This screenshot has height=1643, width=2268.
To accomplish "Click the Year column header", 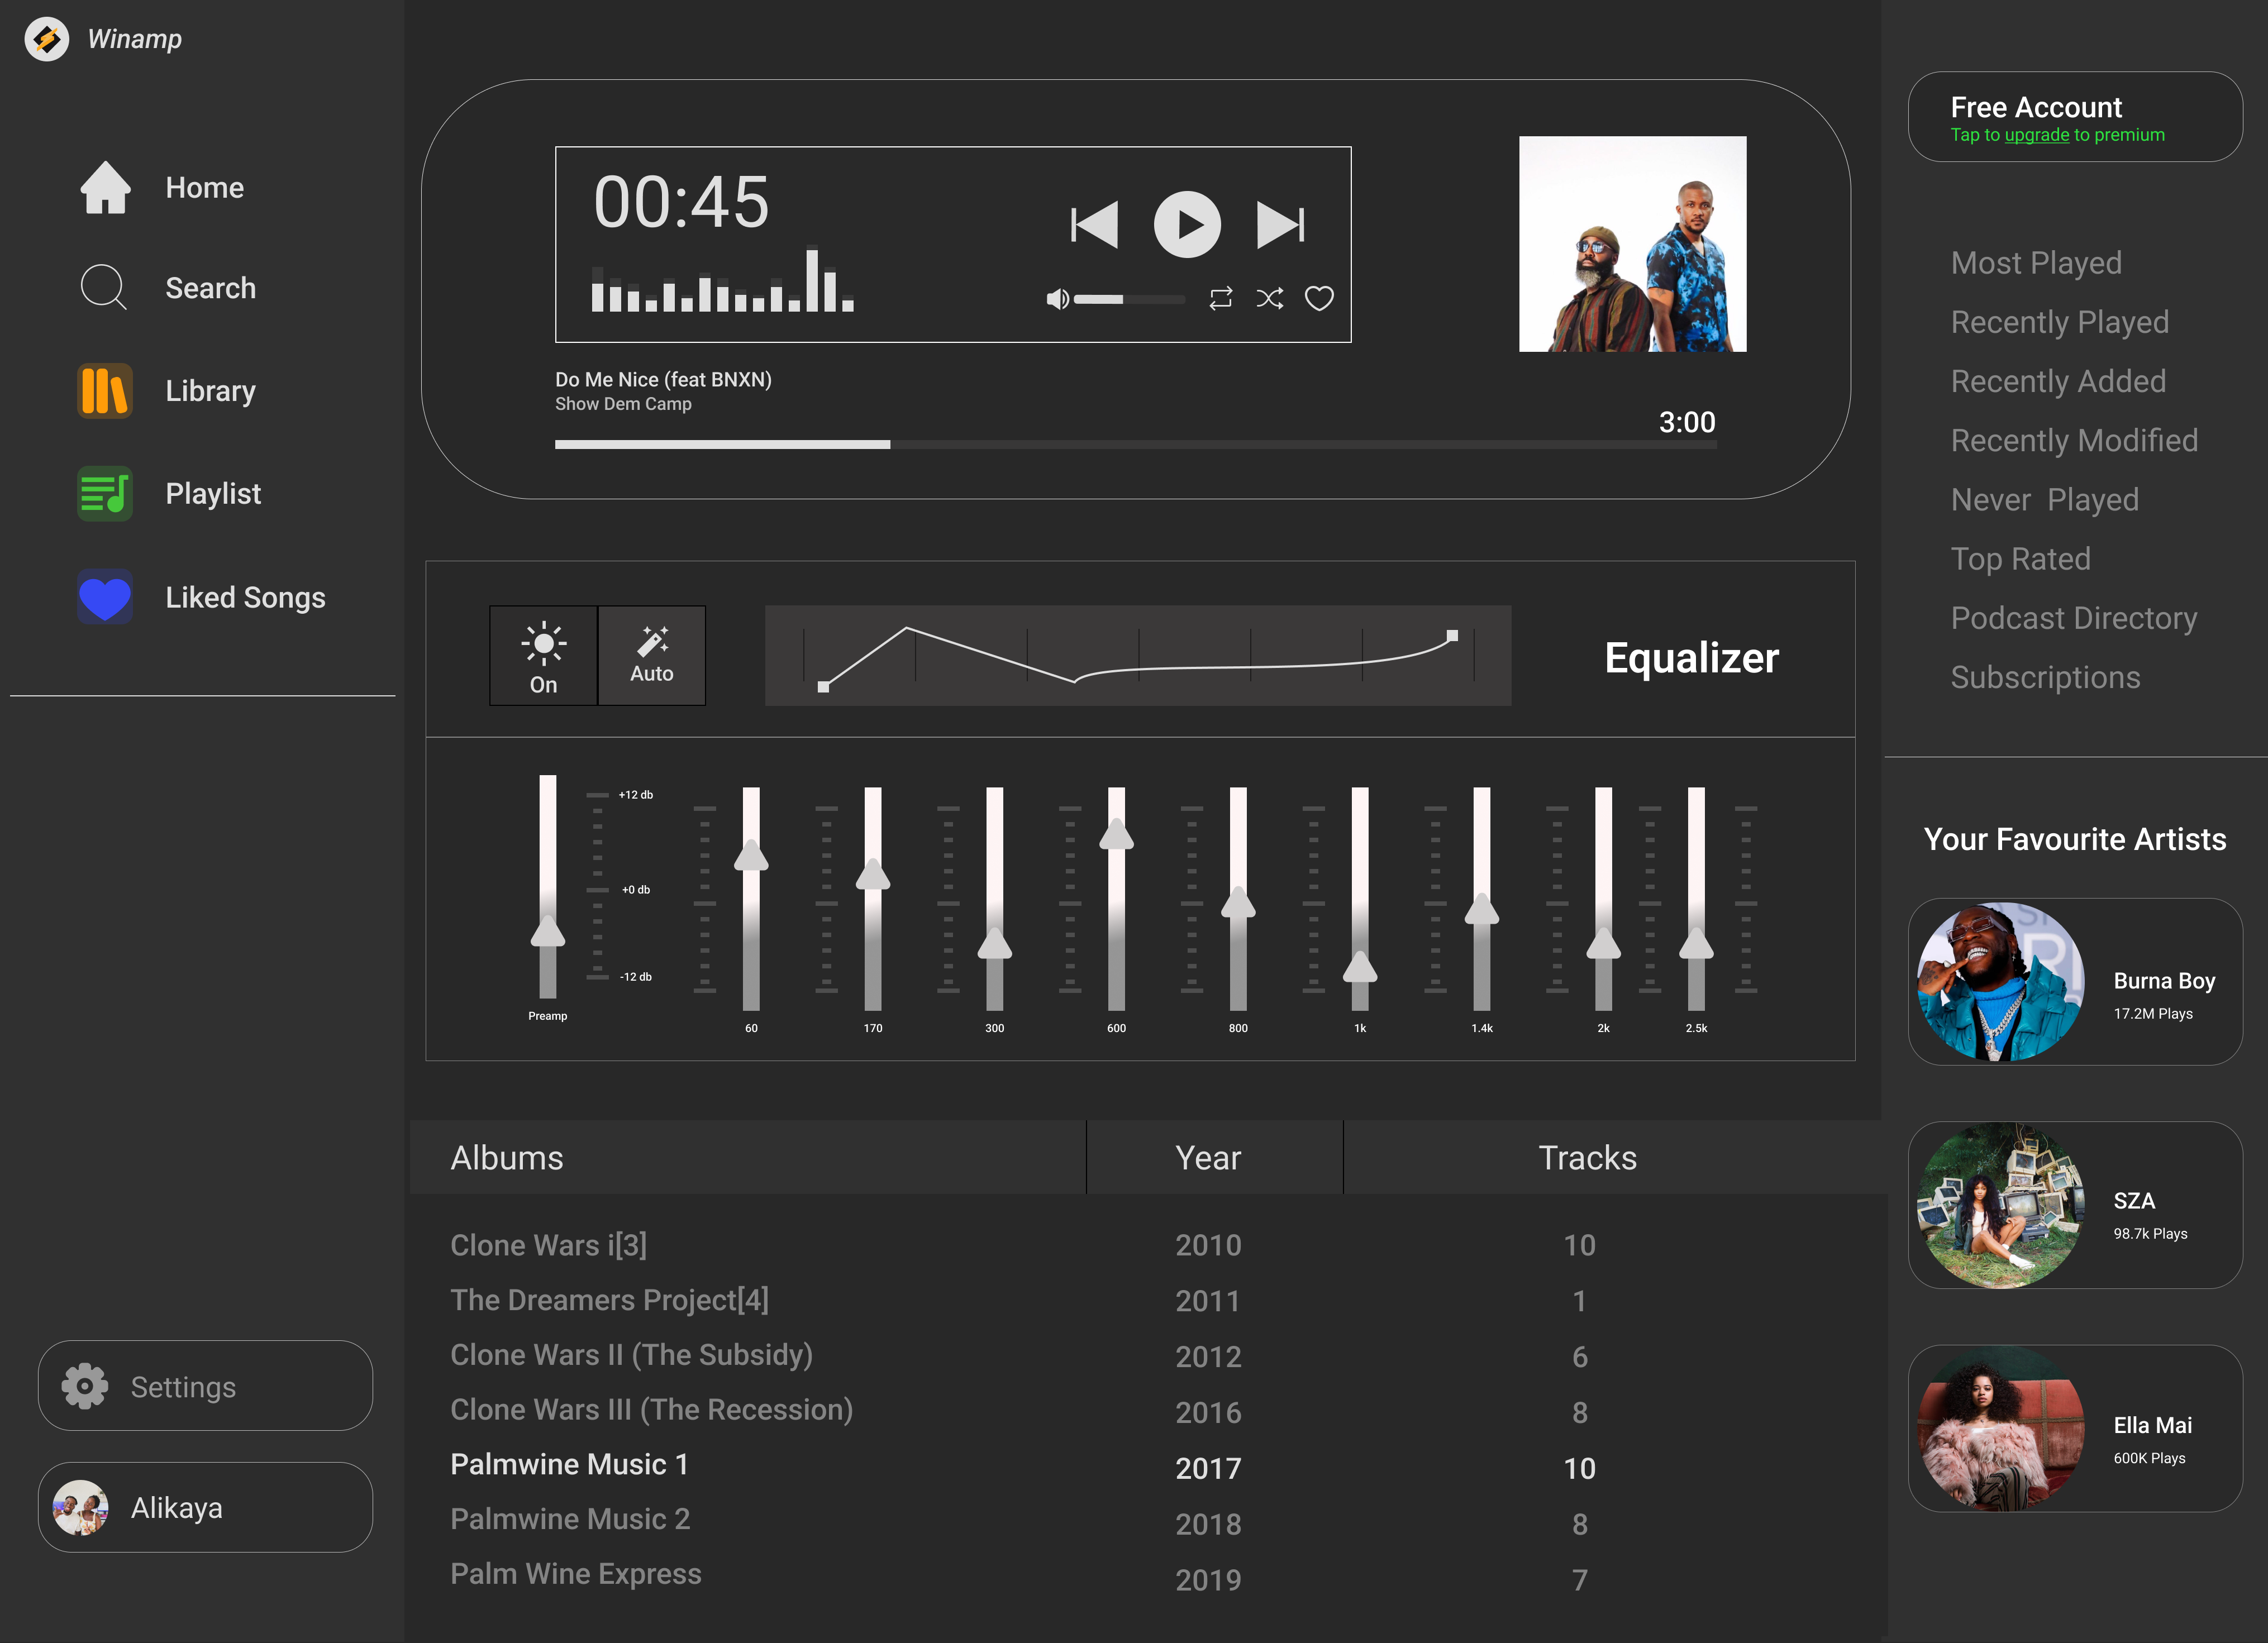I will click(x=1207, y=1157).
